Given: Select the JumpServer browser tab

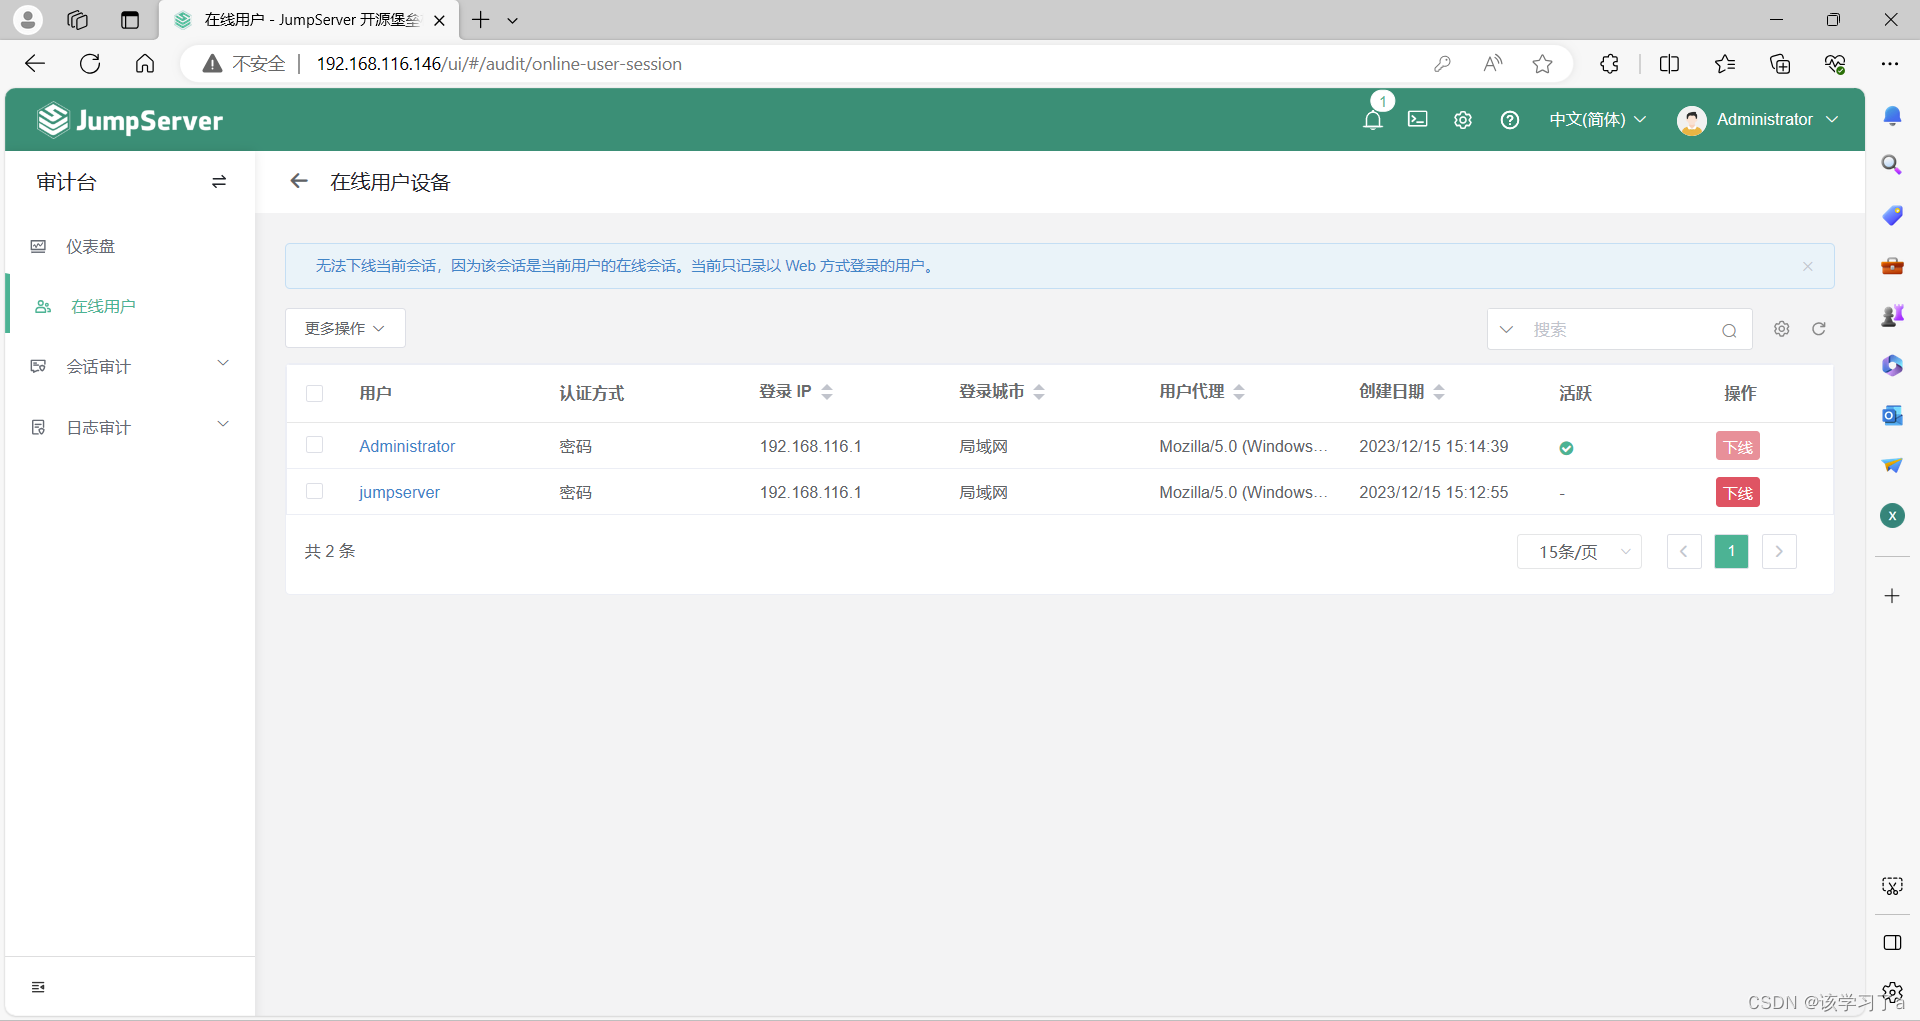Looking at the screenshot, I should [x=310, y=20].
